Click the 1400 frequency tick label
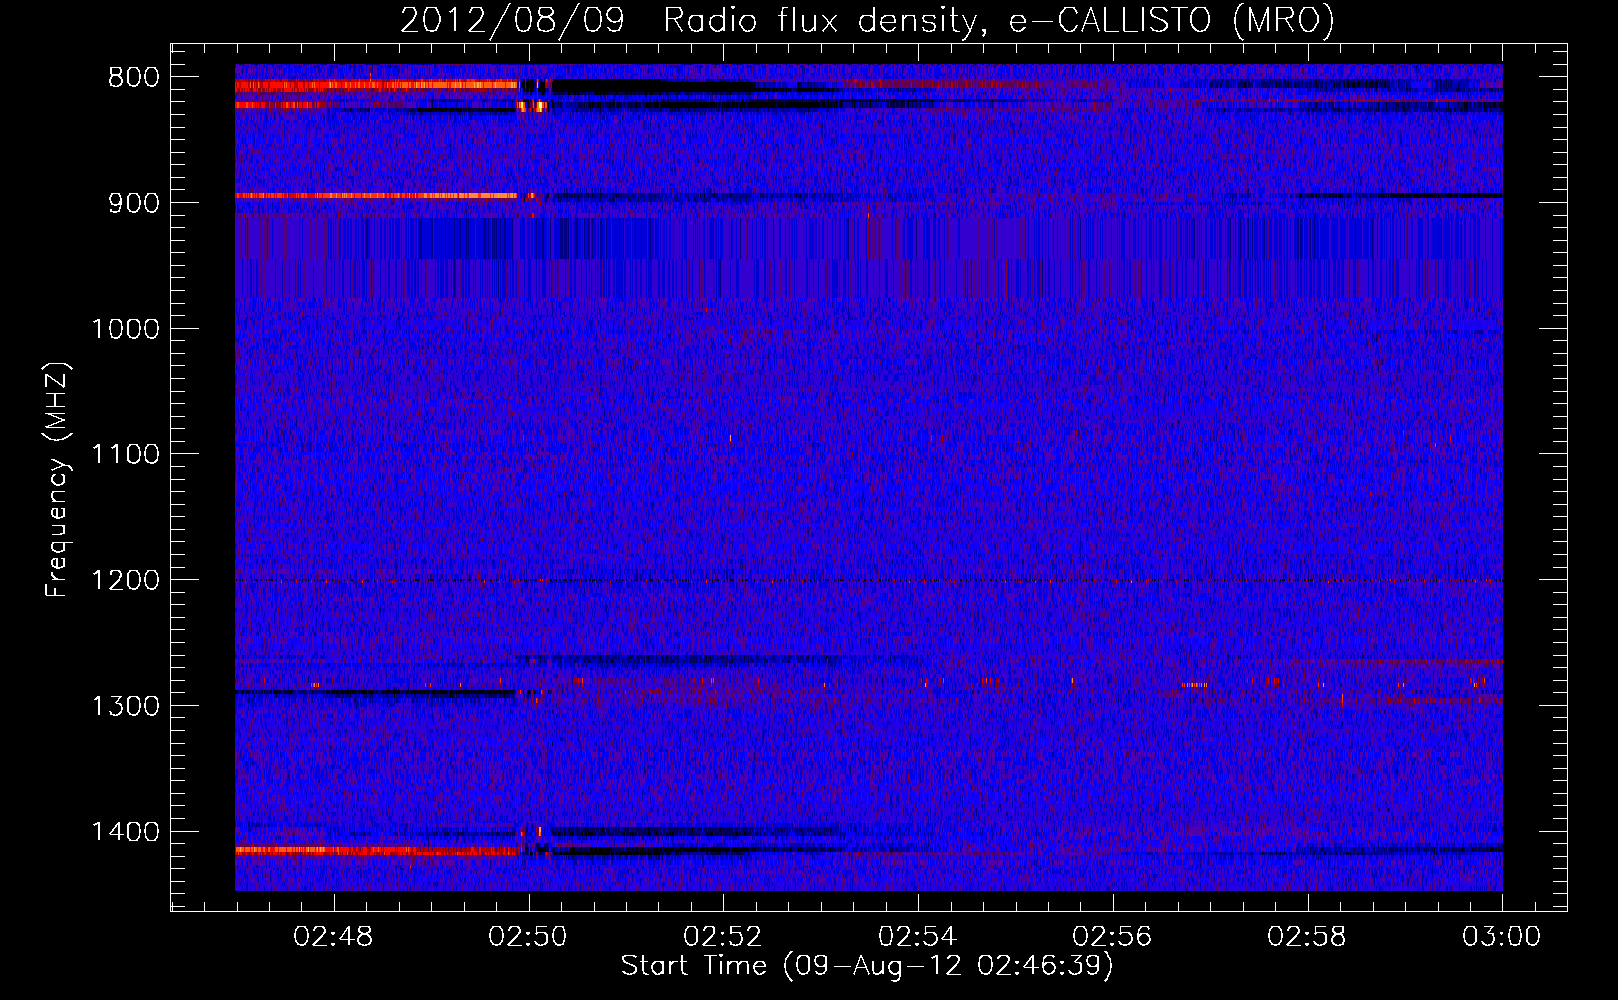Viewport: 1618px width, 1000px height. (x=125, y=832)
